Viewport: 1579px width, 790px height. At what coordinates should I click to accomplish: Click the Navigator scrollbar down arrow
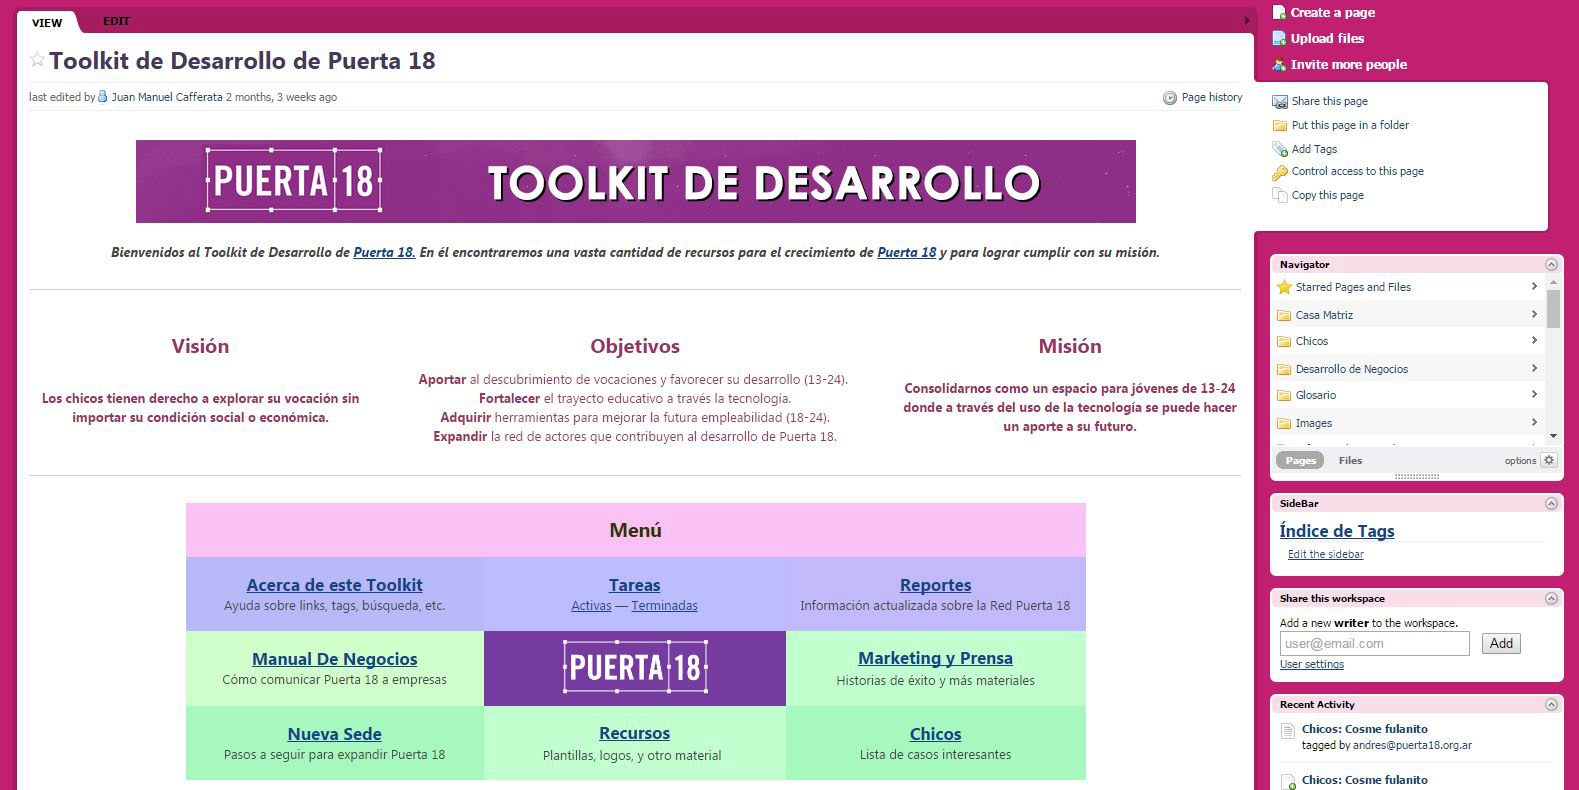point(1553,436)
